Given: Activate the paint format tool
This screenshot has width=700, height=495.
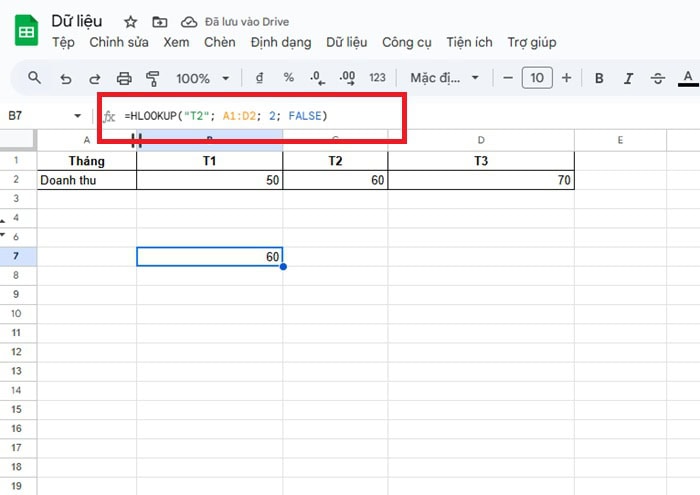Looking at the screenshot, I should 153,79.
